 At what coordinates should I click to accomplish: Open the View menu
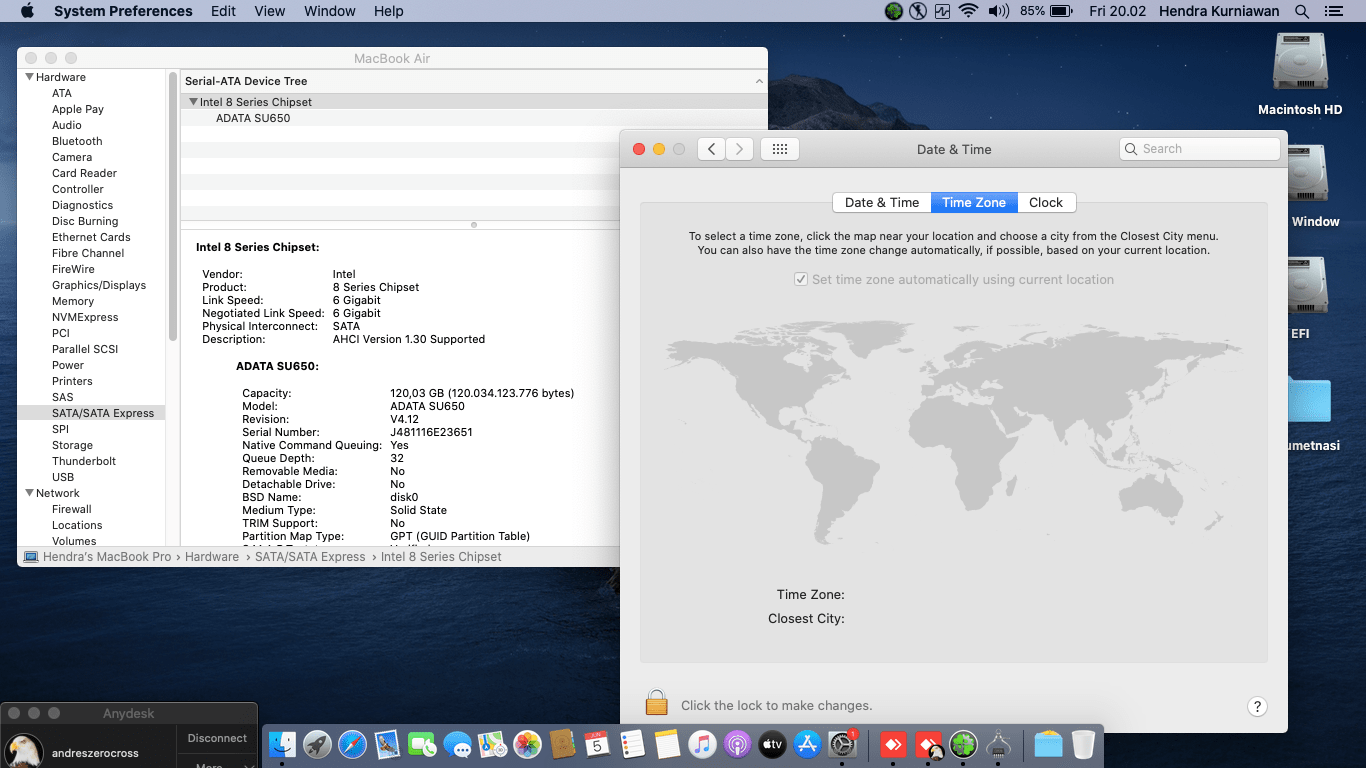point(270,11)
